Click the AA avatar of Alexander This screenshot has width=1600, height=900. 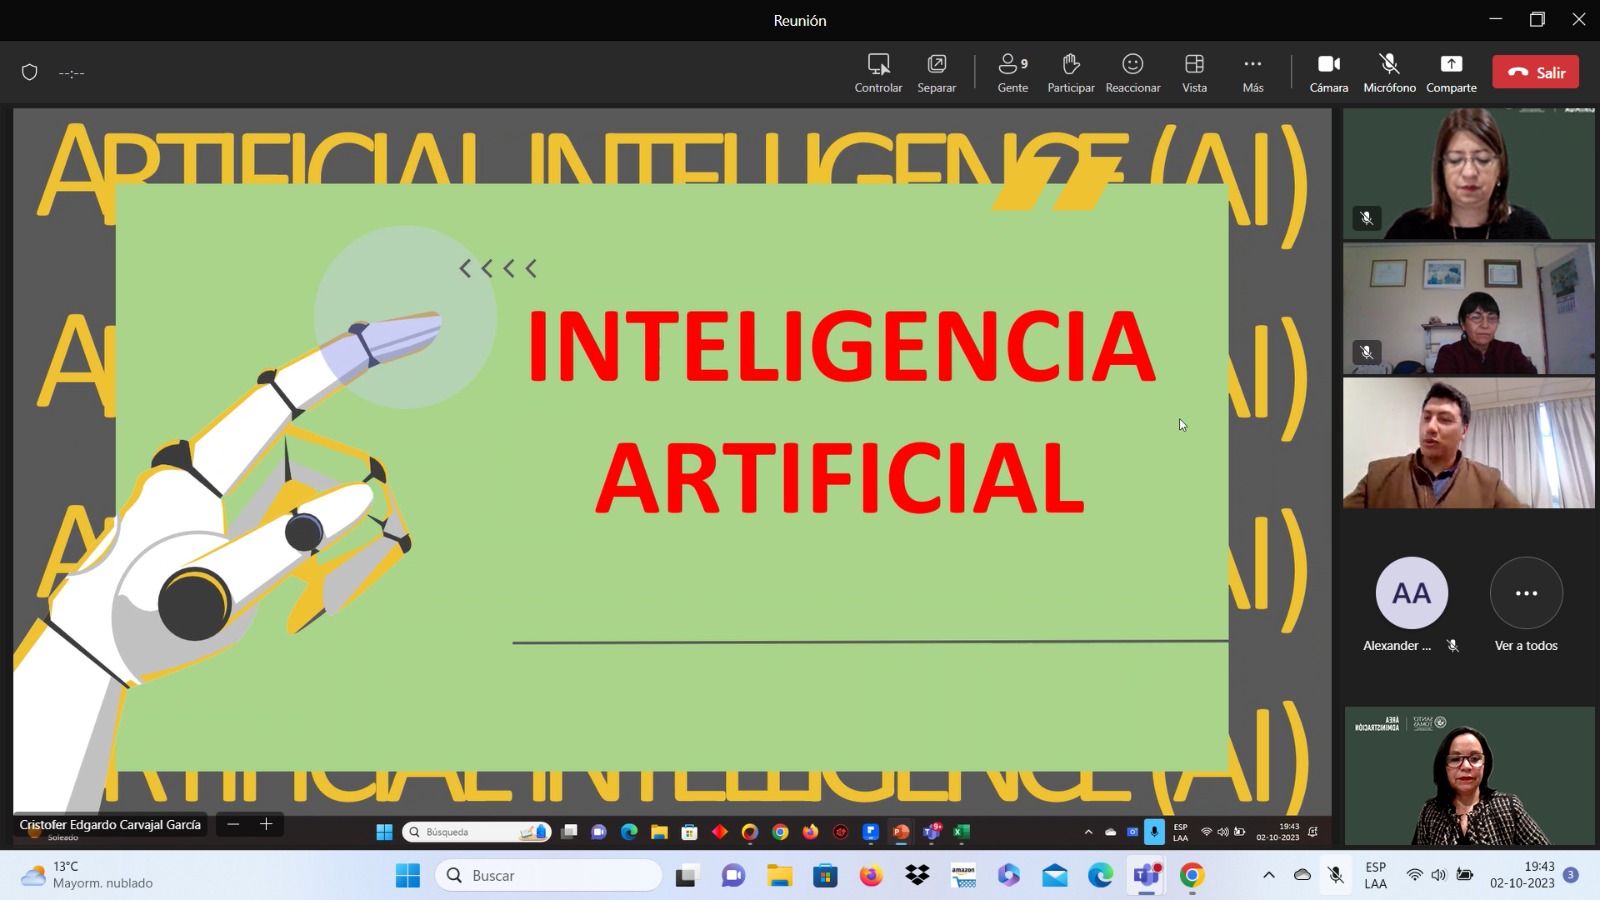click(1411, 593)
